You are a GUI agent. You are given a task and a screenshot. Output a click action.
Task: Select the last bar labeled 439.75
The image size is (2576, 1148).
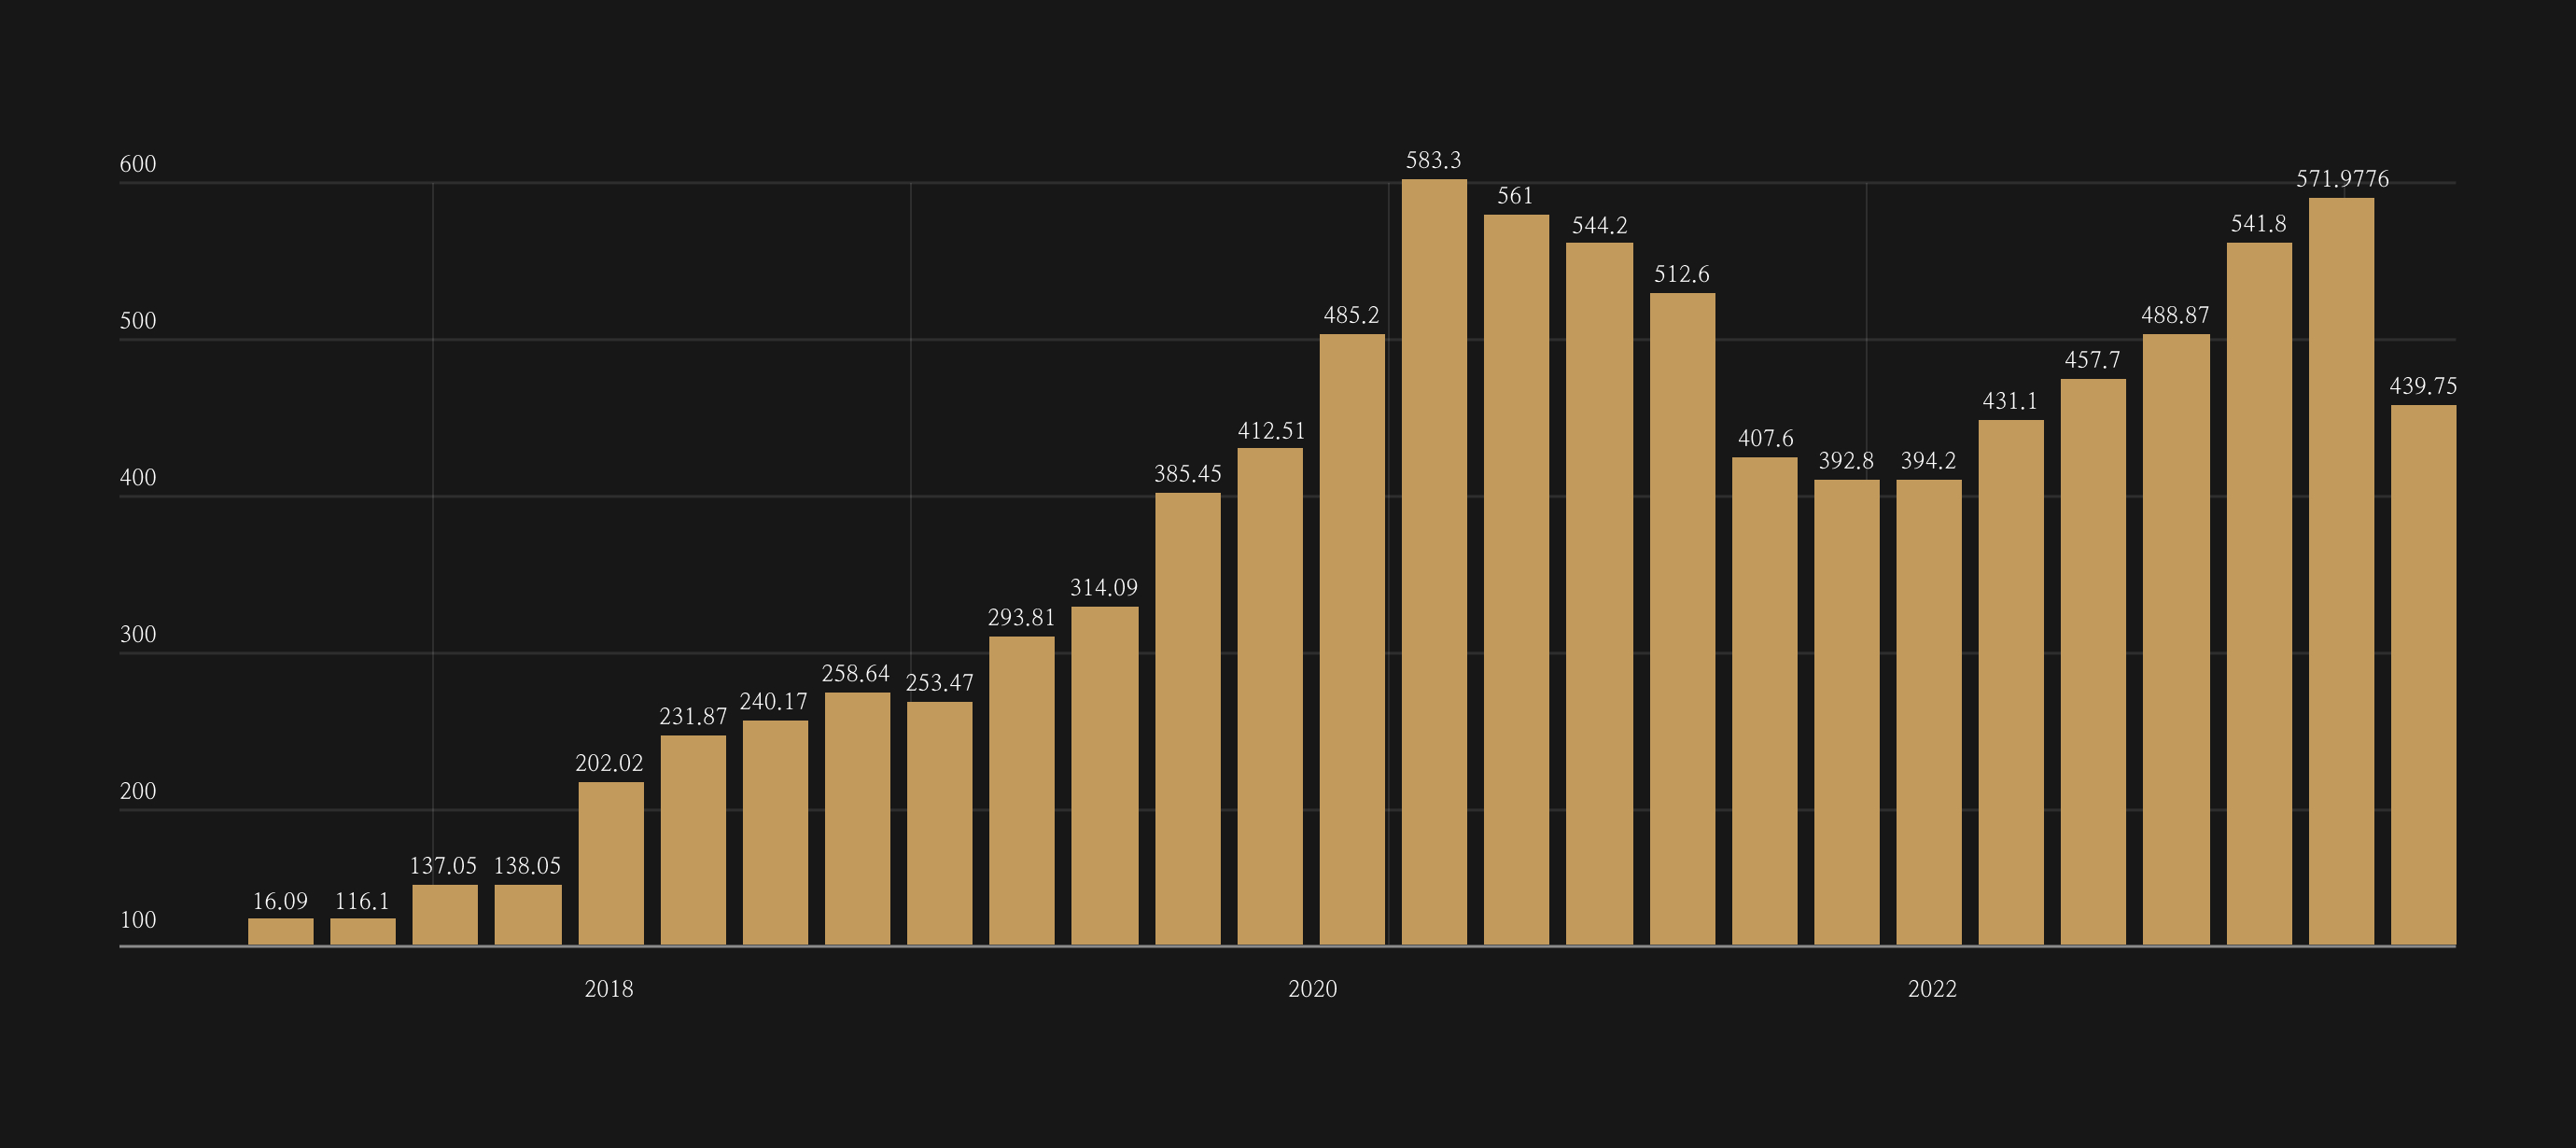(x=2423, y=675)
